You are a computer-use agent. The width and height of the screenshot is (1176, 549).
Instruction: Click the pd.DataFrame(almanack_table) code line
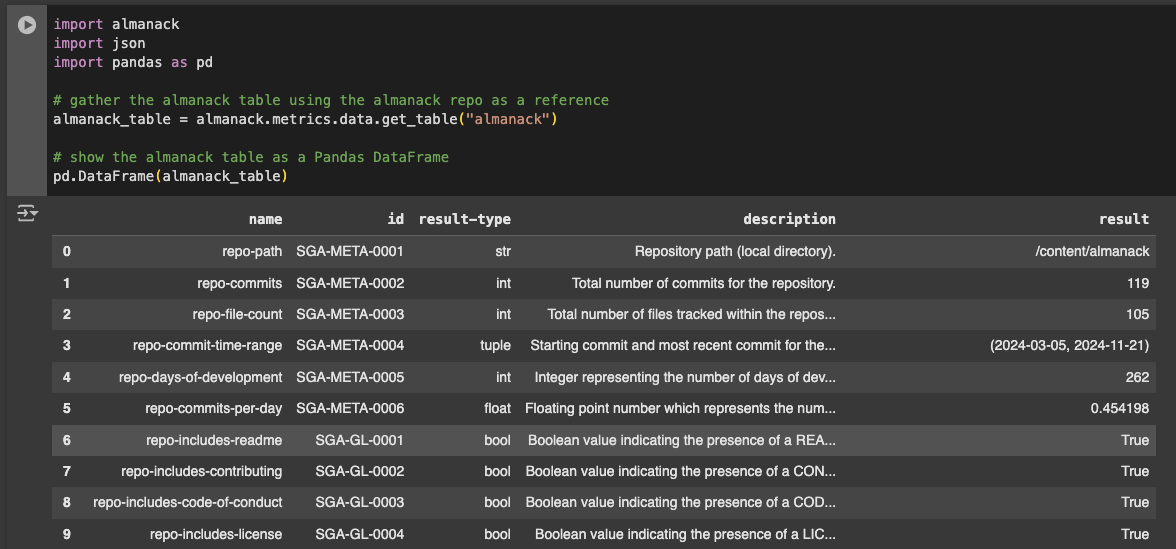pyautogui.click(x=170, y=176)
